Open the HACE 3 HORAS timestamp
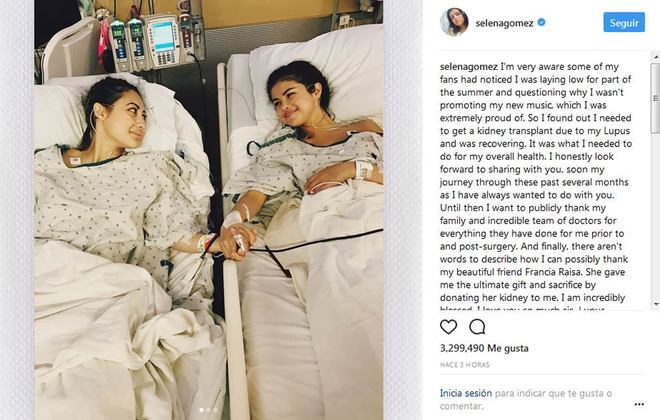The image size is (660, 420). coord(465,365)
